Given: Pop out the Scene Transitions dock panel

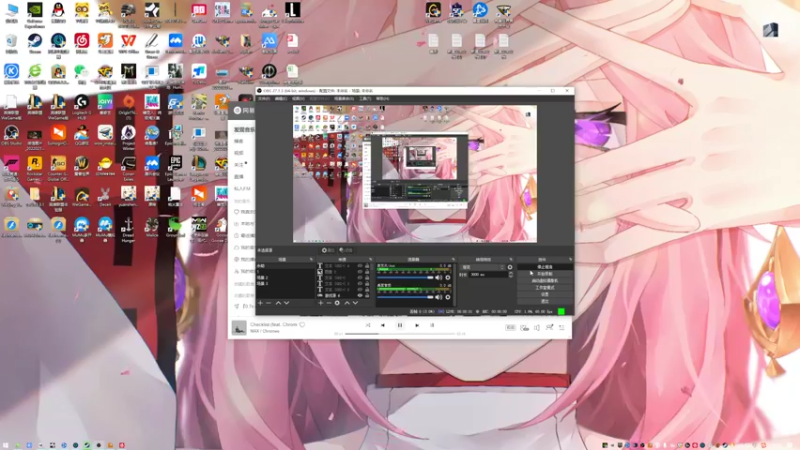Looking at the screenshot, I should coord(511,259).
